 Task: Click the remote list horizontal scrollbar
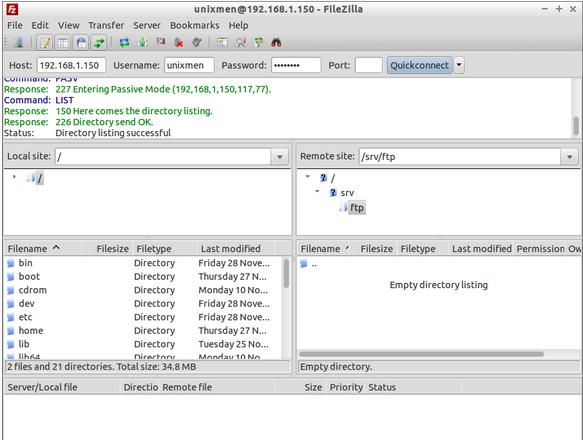(421, 354)
